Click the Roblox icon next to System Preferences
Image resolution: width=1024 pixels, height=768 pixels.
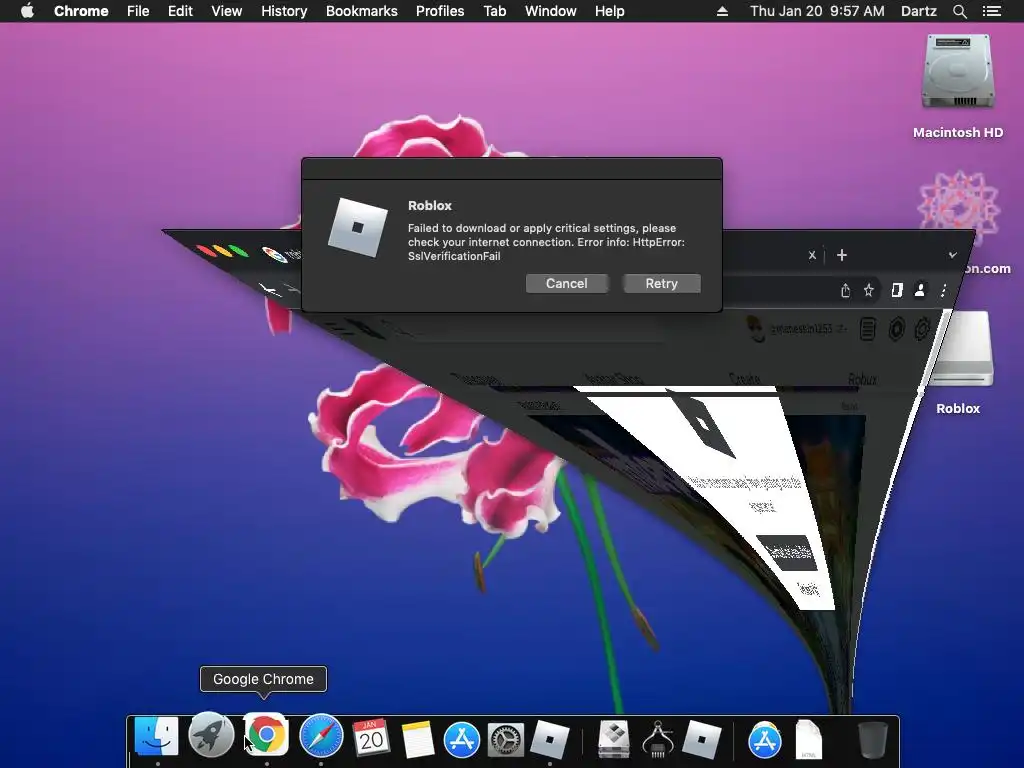pos(549,740)
